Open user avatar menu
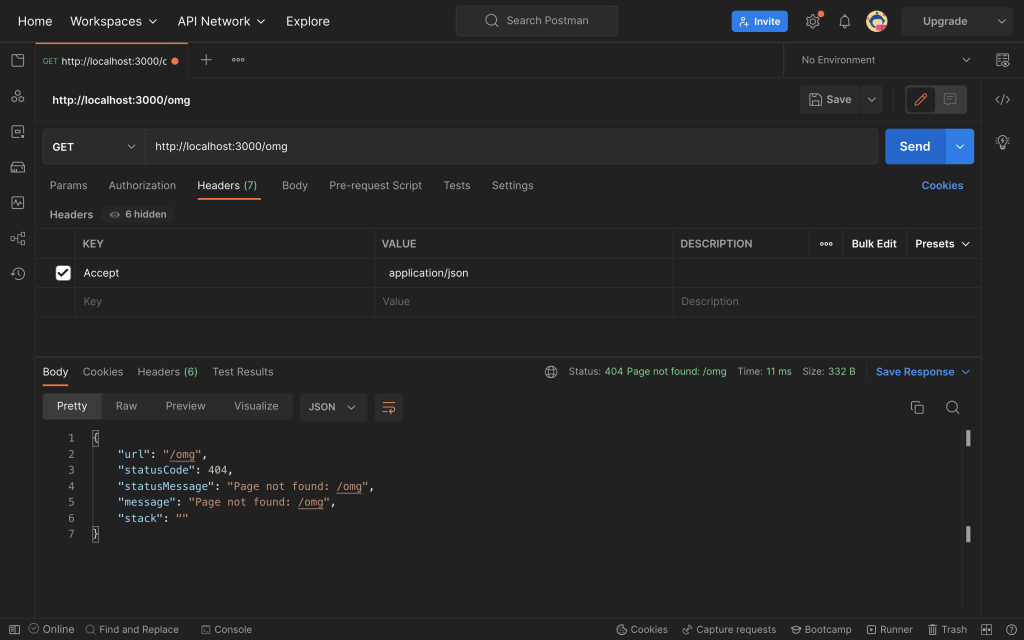 click(x=876, y=22)
